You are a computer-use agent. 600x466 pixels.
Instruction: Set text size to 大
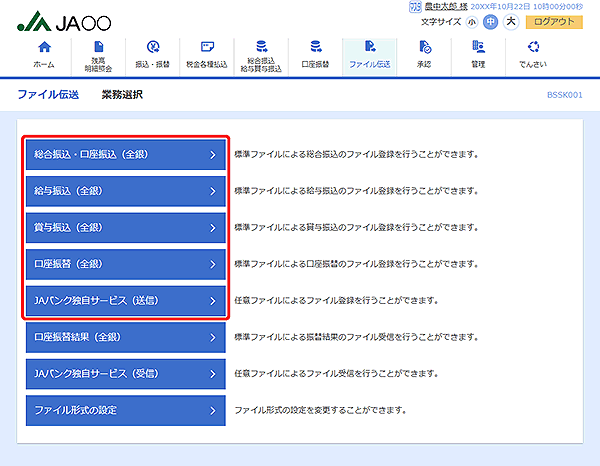coord(511,22)
